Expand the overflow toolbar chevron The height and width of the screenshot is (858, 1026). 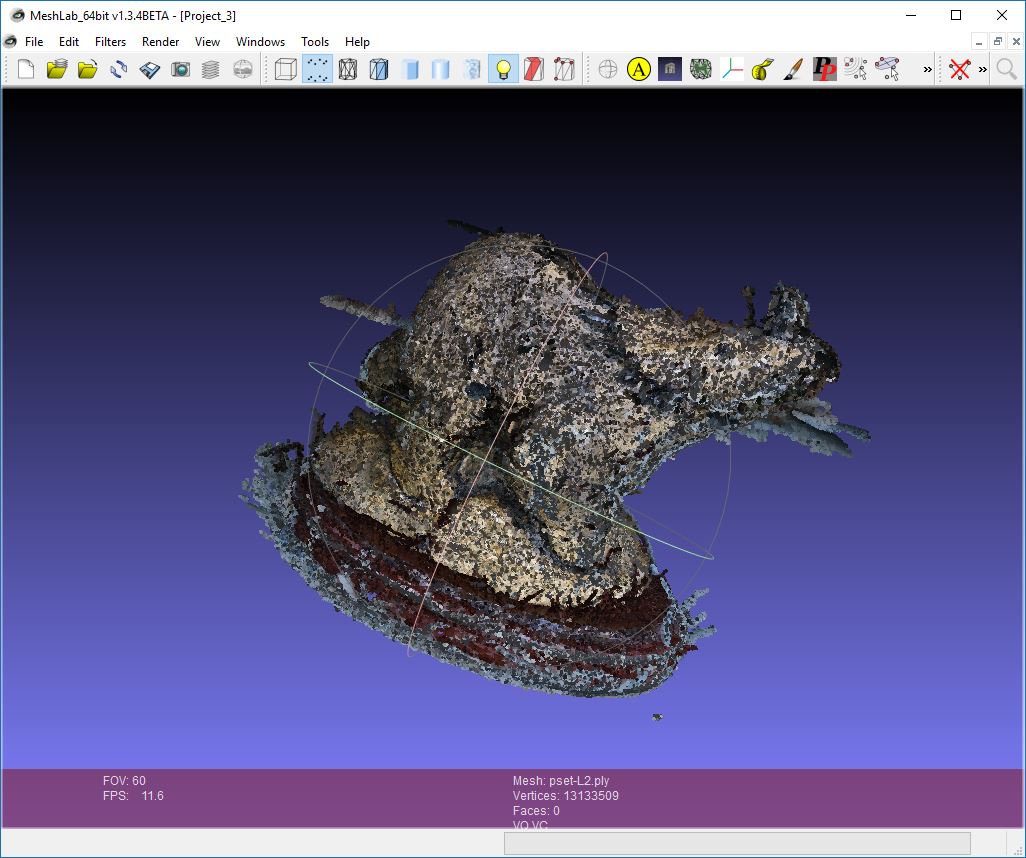[928, 69]
